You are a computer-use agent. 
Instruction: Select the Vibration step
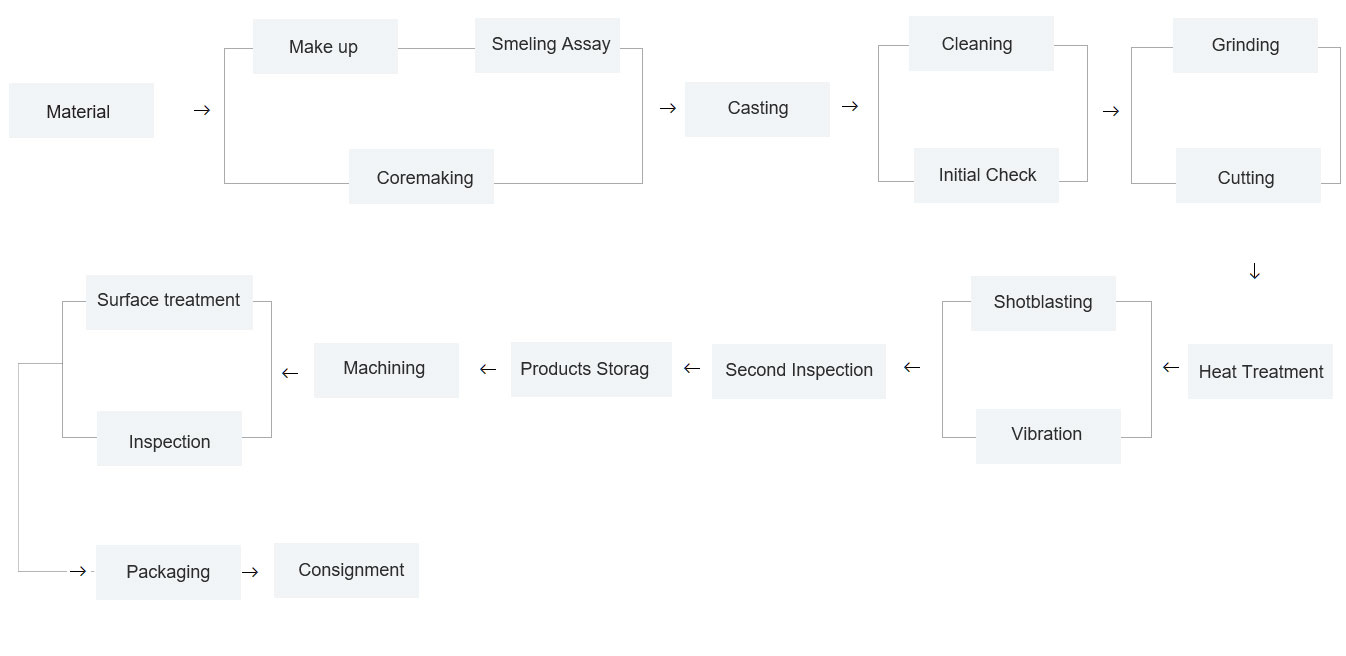(1048, 436)
